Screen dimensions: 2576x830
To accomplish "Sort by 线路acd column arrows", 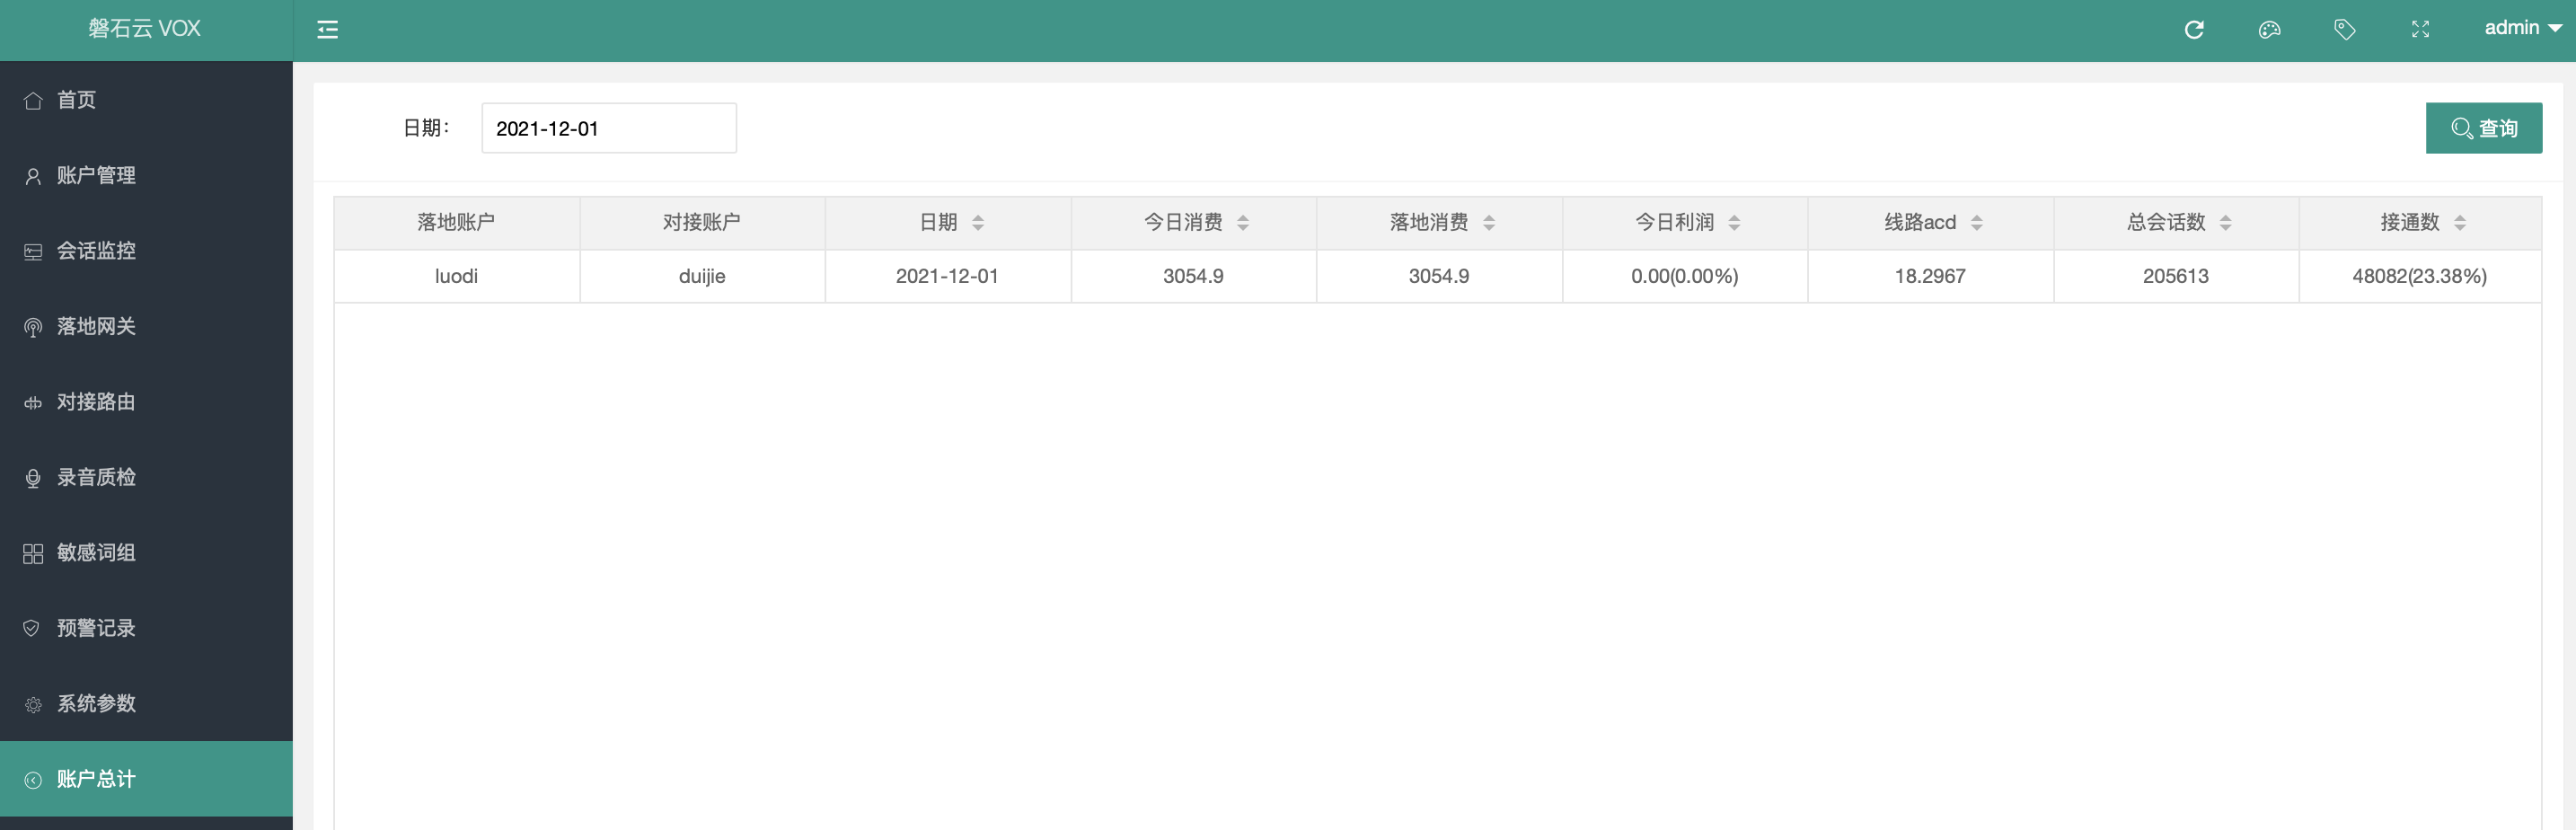I will click(1977, 222).
